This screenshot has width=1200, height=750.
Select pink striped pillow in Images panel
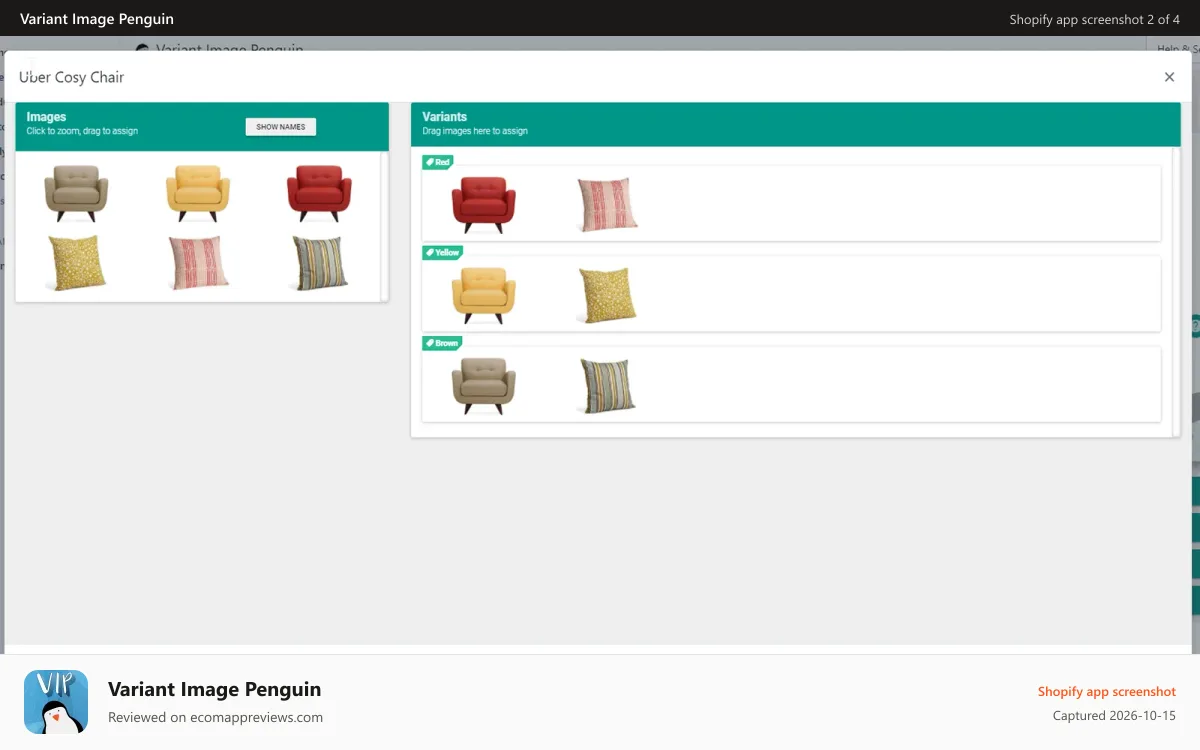pyautogui.click(x=198, y=263)
